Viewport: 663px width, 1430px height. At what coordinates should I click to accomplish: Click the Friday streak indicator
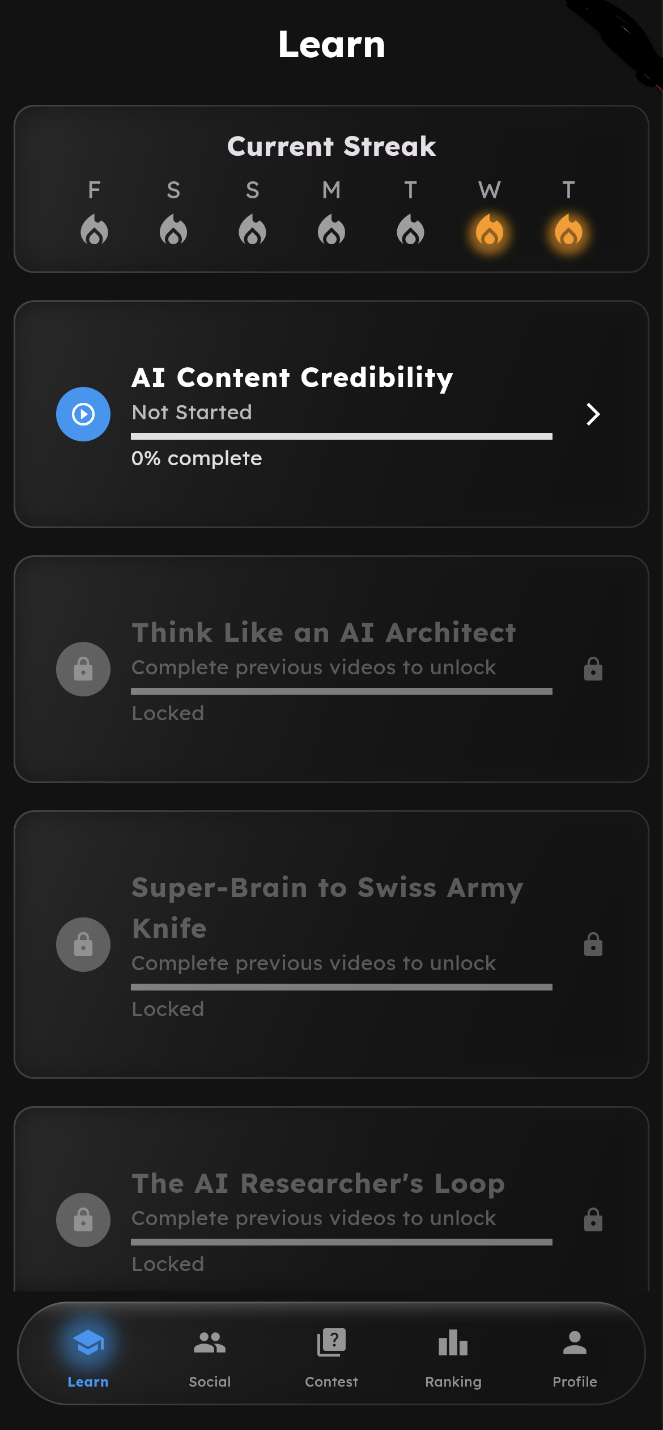94,230
